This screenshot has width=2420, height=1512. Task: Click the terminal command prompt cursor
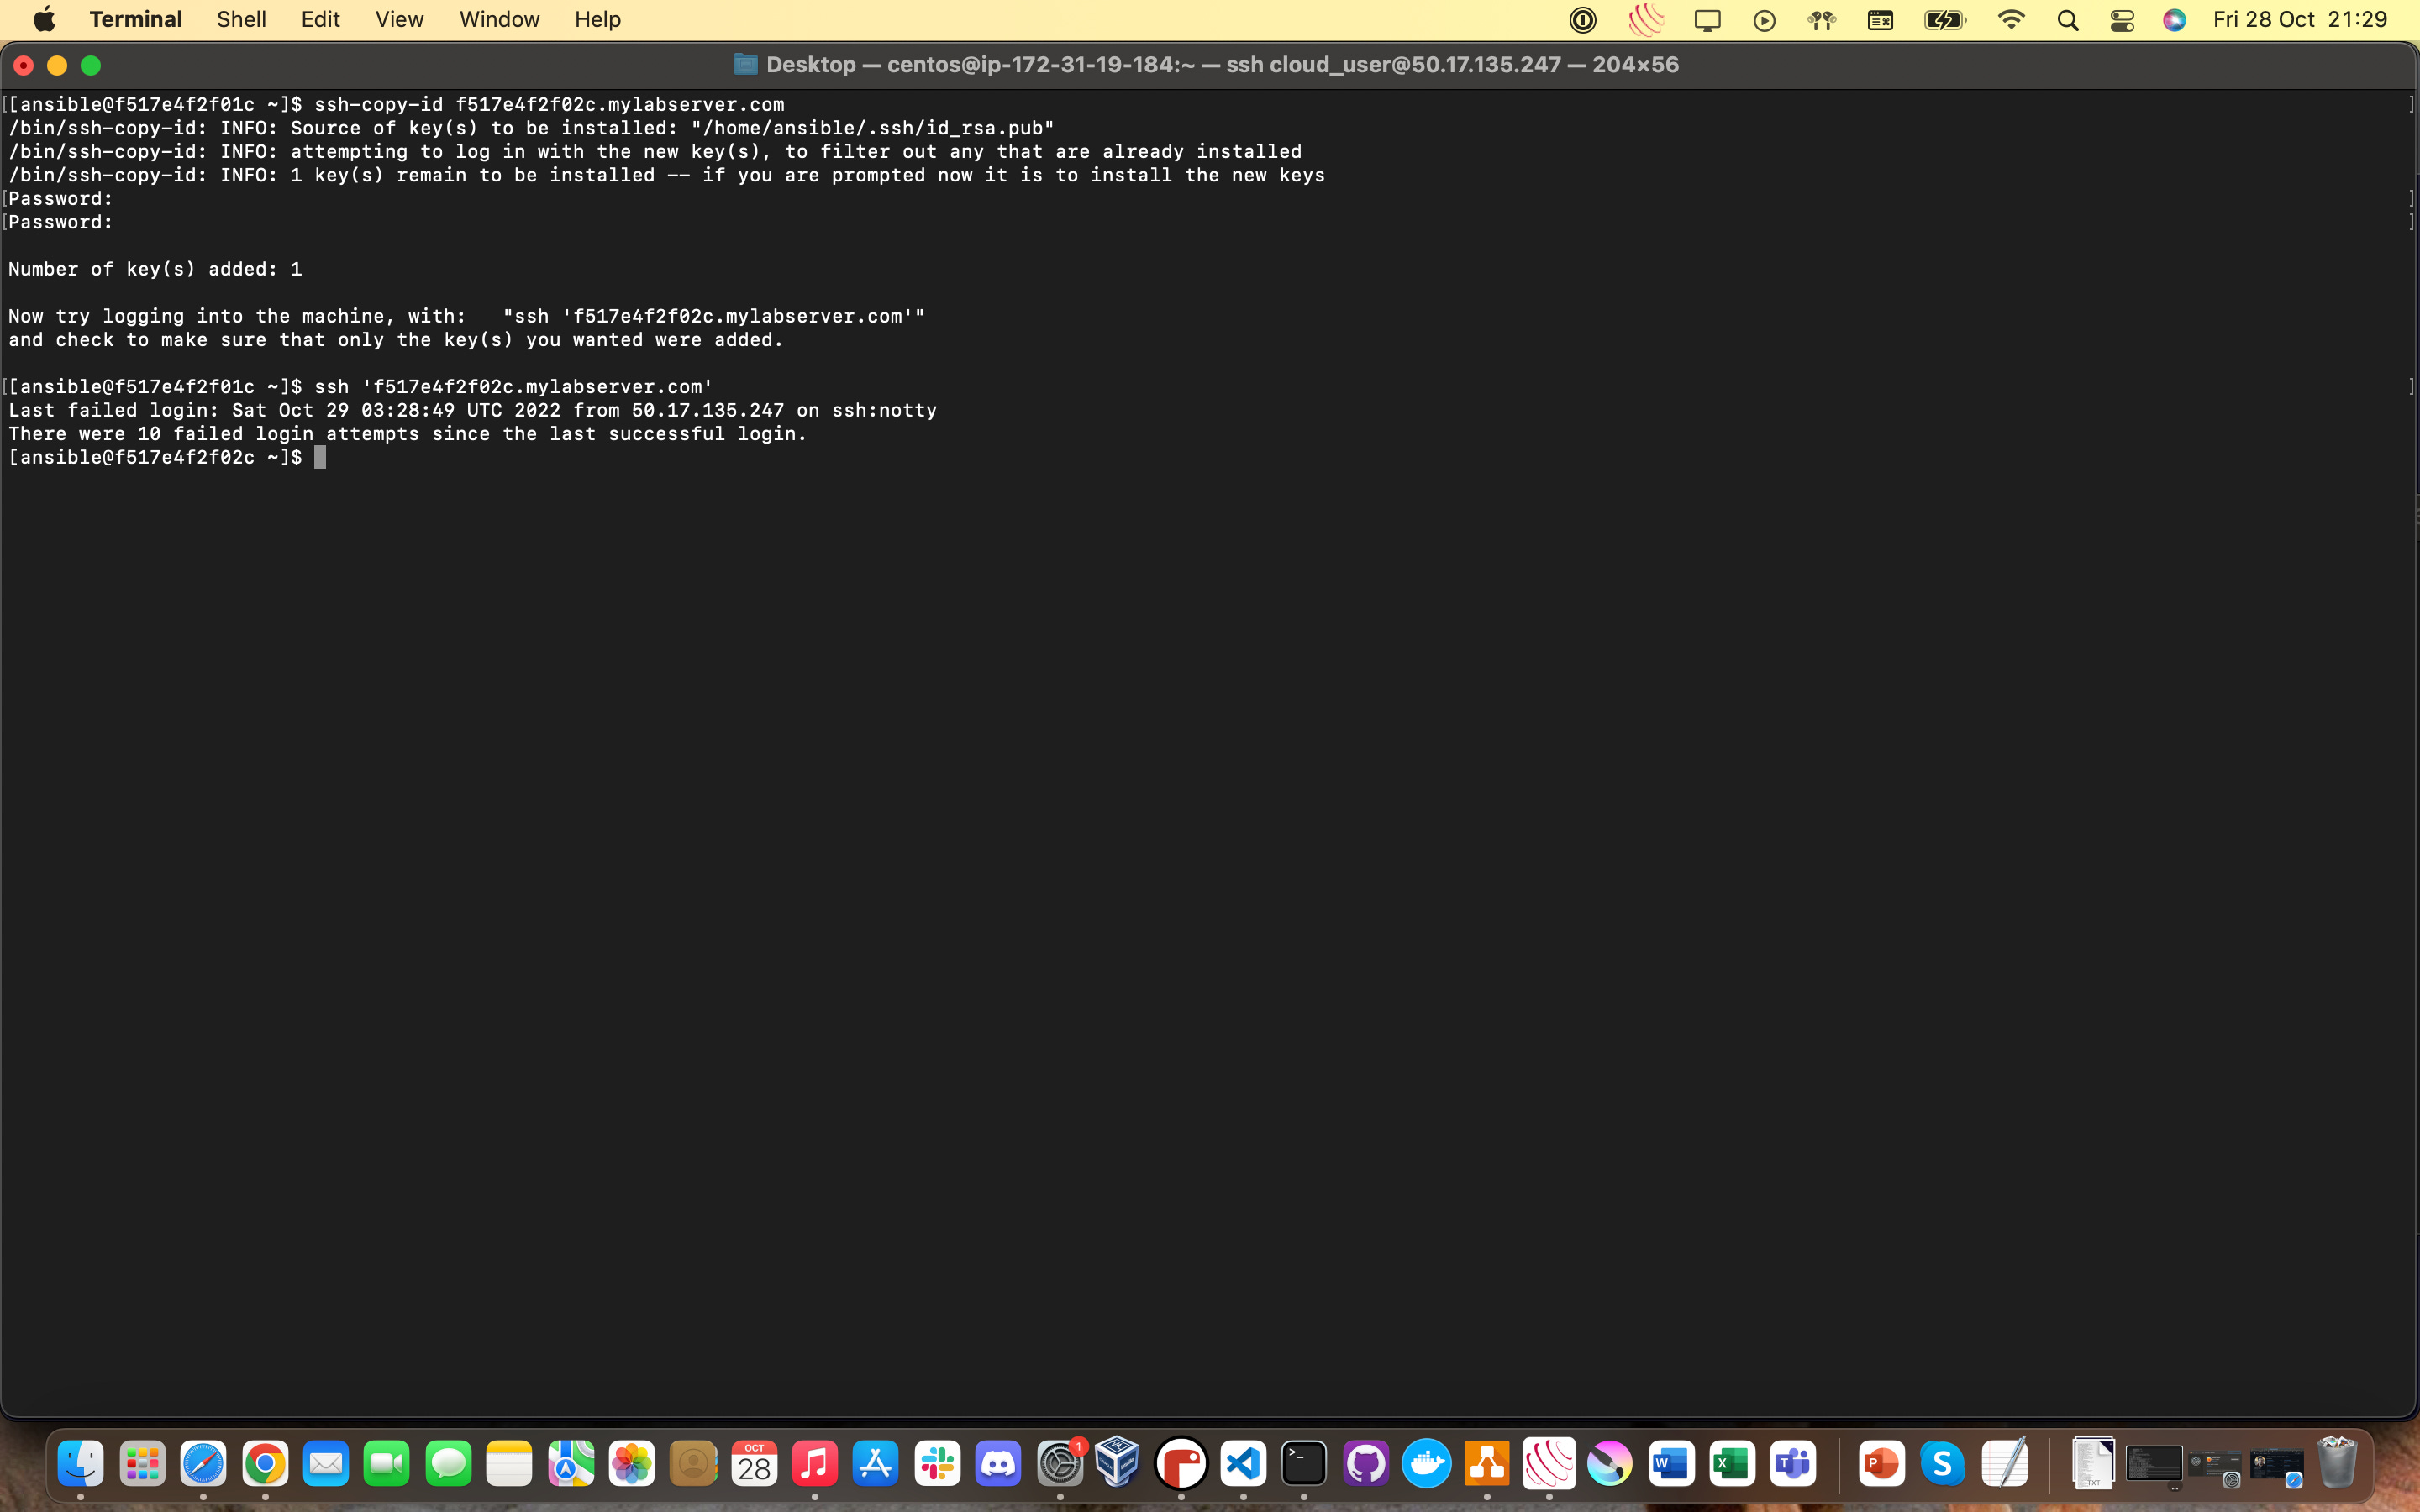[x=320, y=457]
